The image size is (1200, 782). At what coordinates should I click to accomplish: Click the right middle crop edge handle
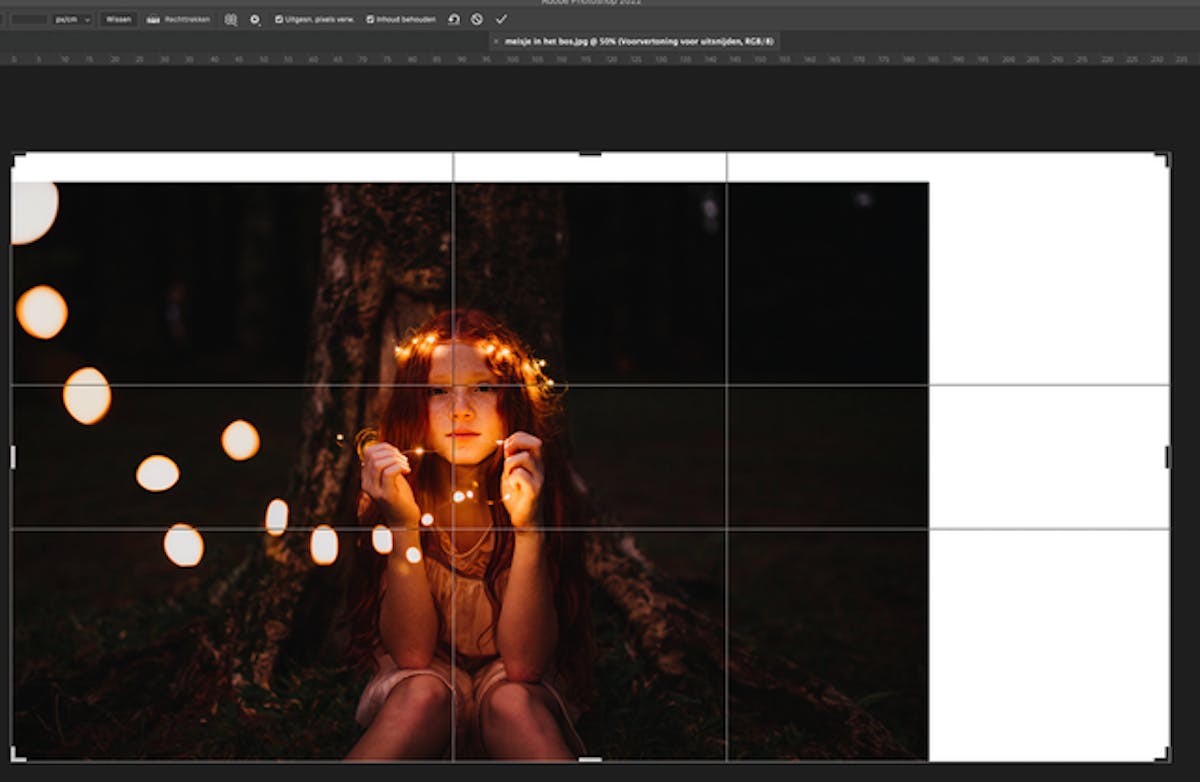point(1167,457)
